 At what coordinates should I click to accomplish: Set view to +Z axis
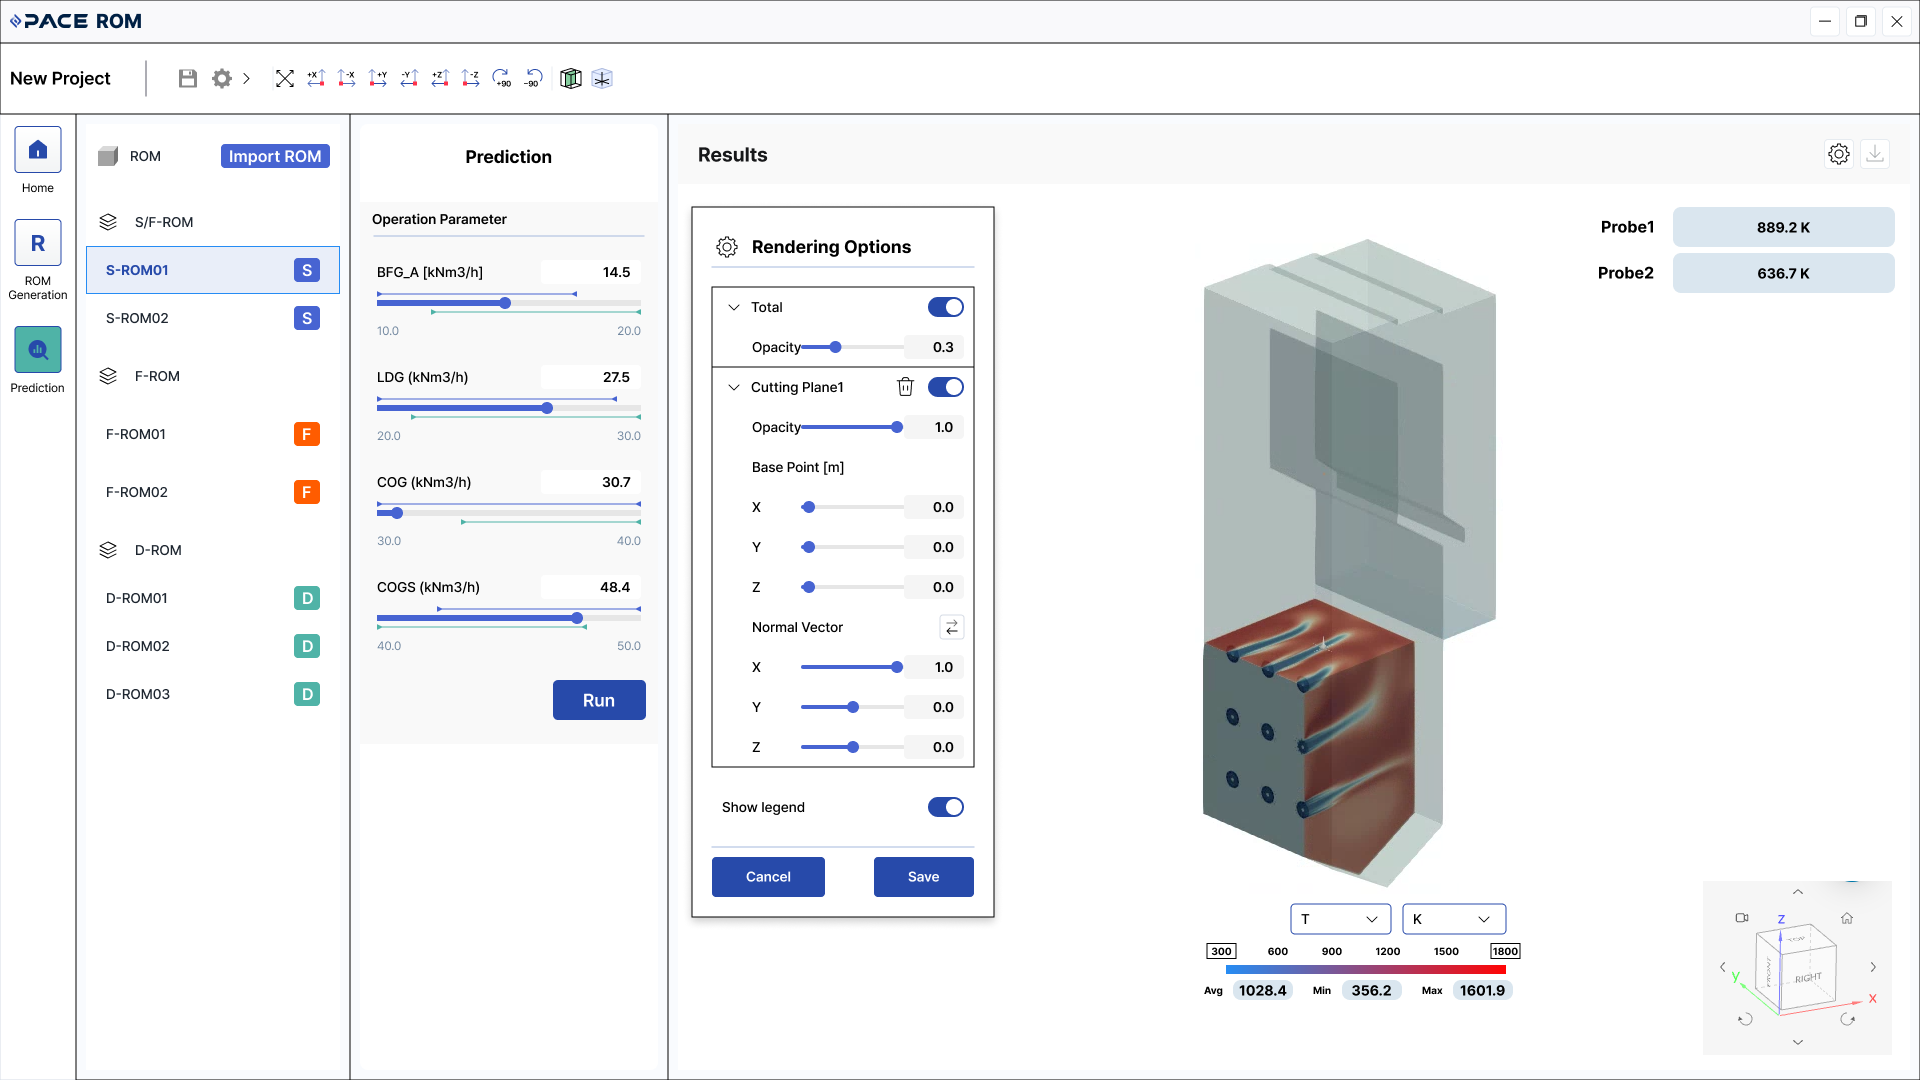[440, 78]
